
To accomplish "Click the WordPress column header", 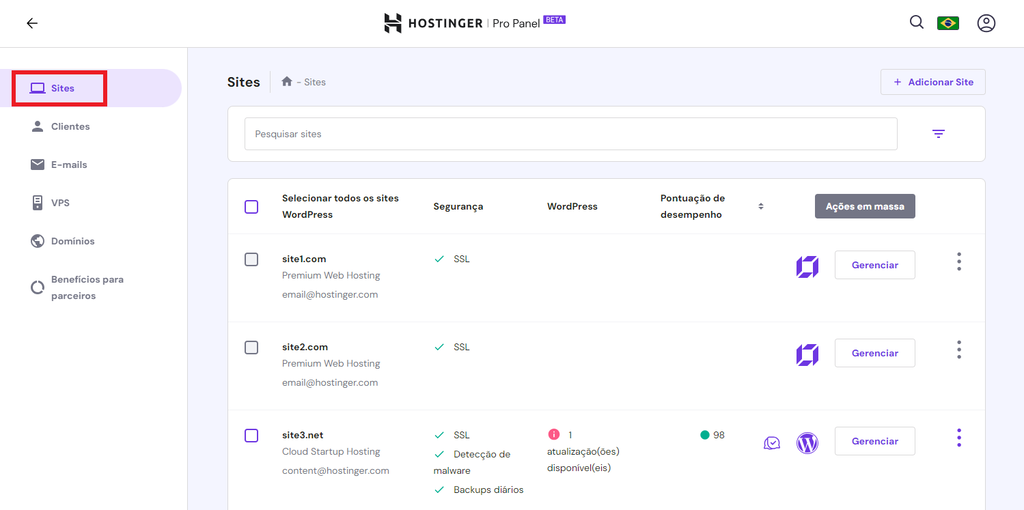I will (x=572, y=206).
